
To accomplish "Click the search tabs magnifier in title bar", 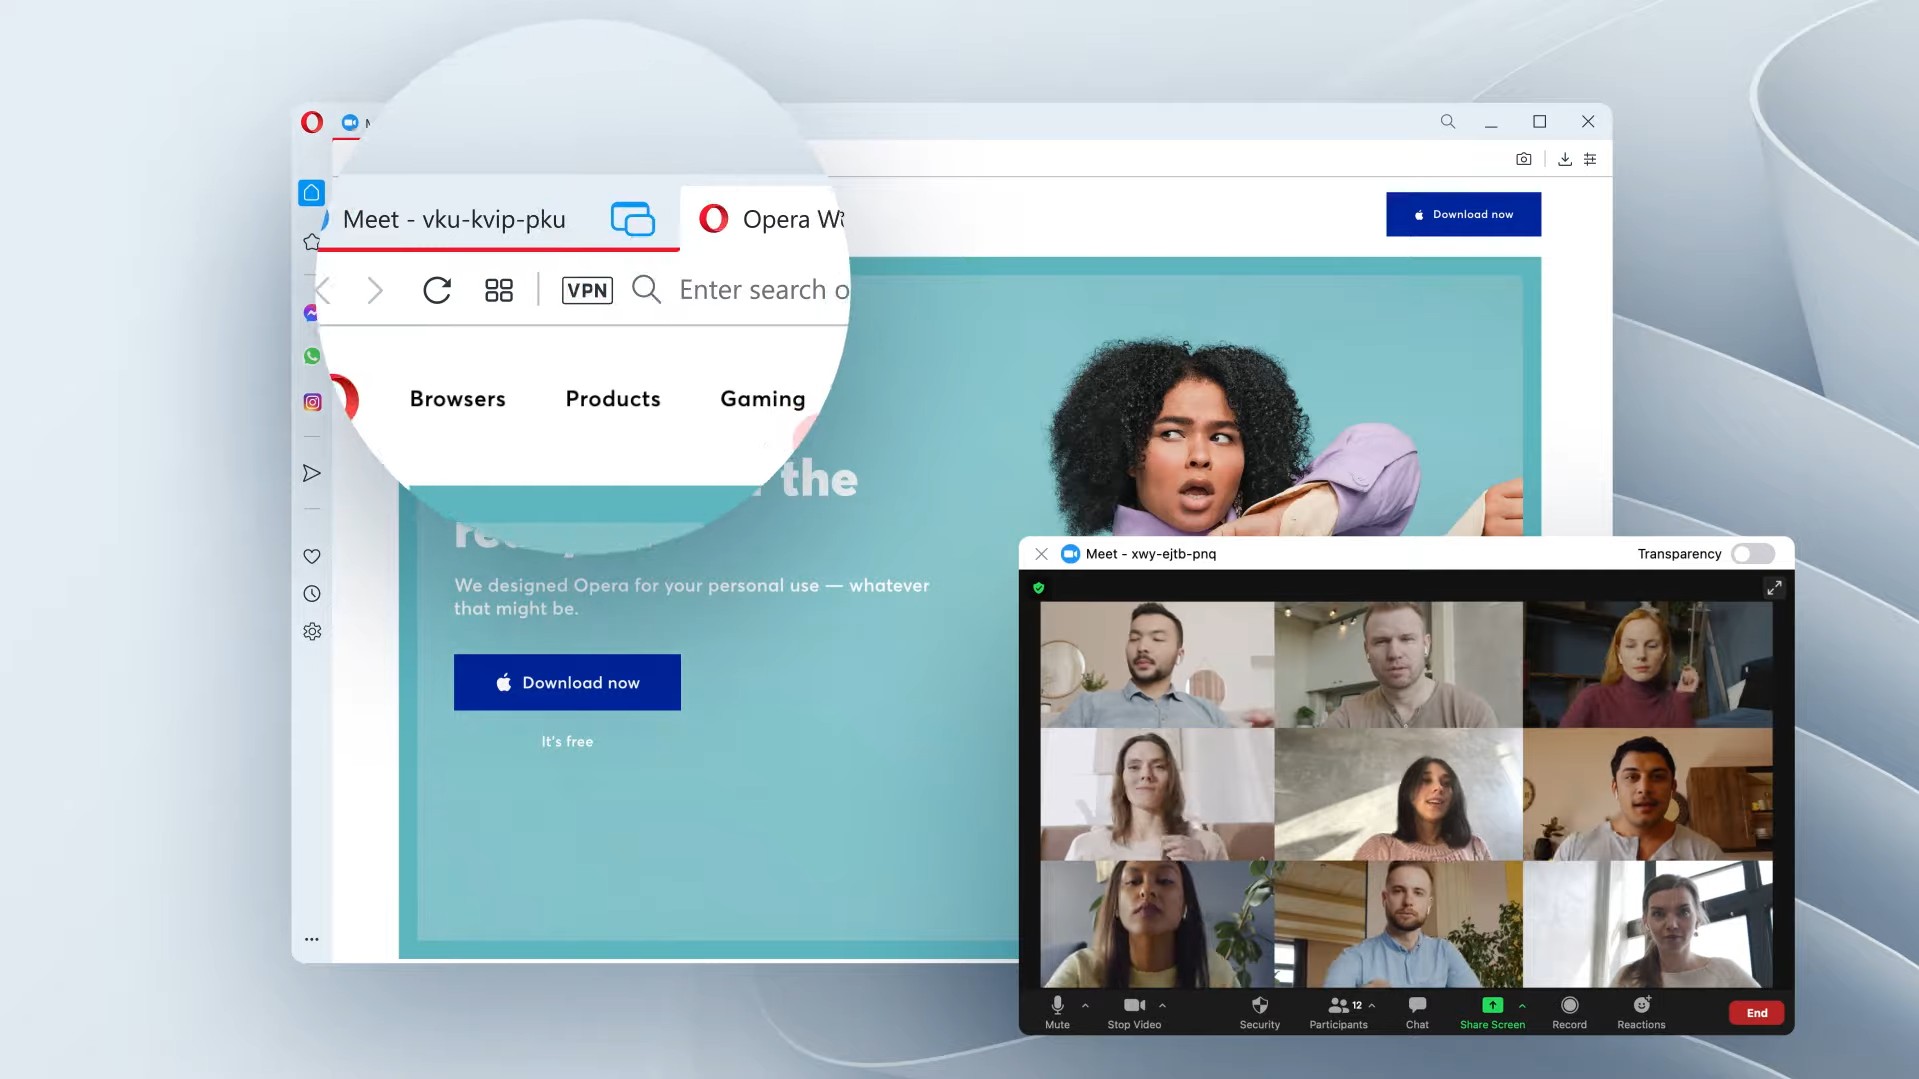I will tap(1447, 122).
